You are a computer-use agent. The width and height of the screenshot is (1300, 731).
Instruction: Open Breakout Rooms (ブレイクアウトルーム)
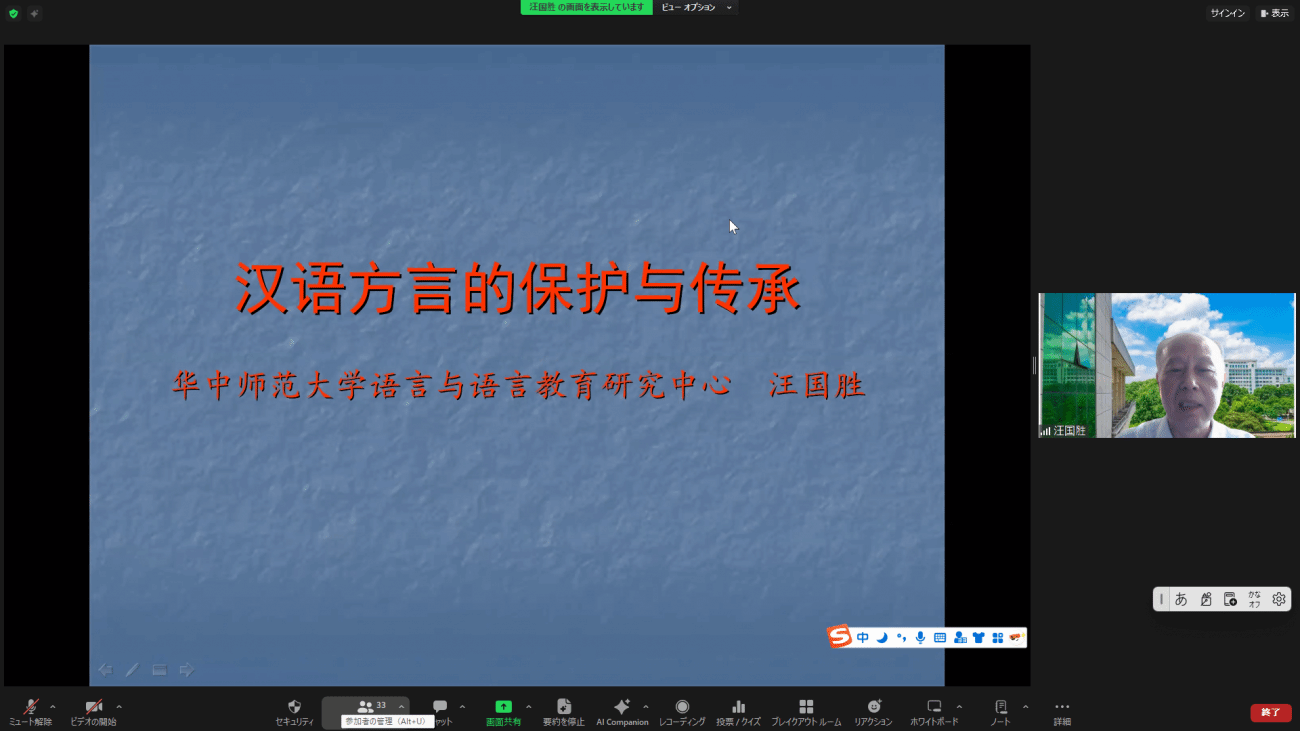click(x=806, y=710)
